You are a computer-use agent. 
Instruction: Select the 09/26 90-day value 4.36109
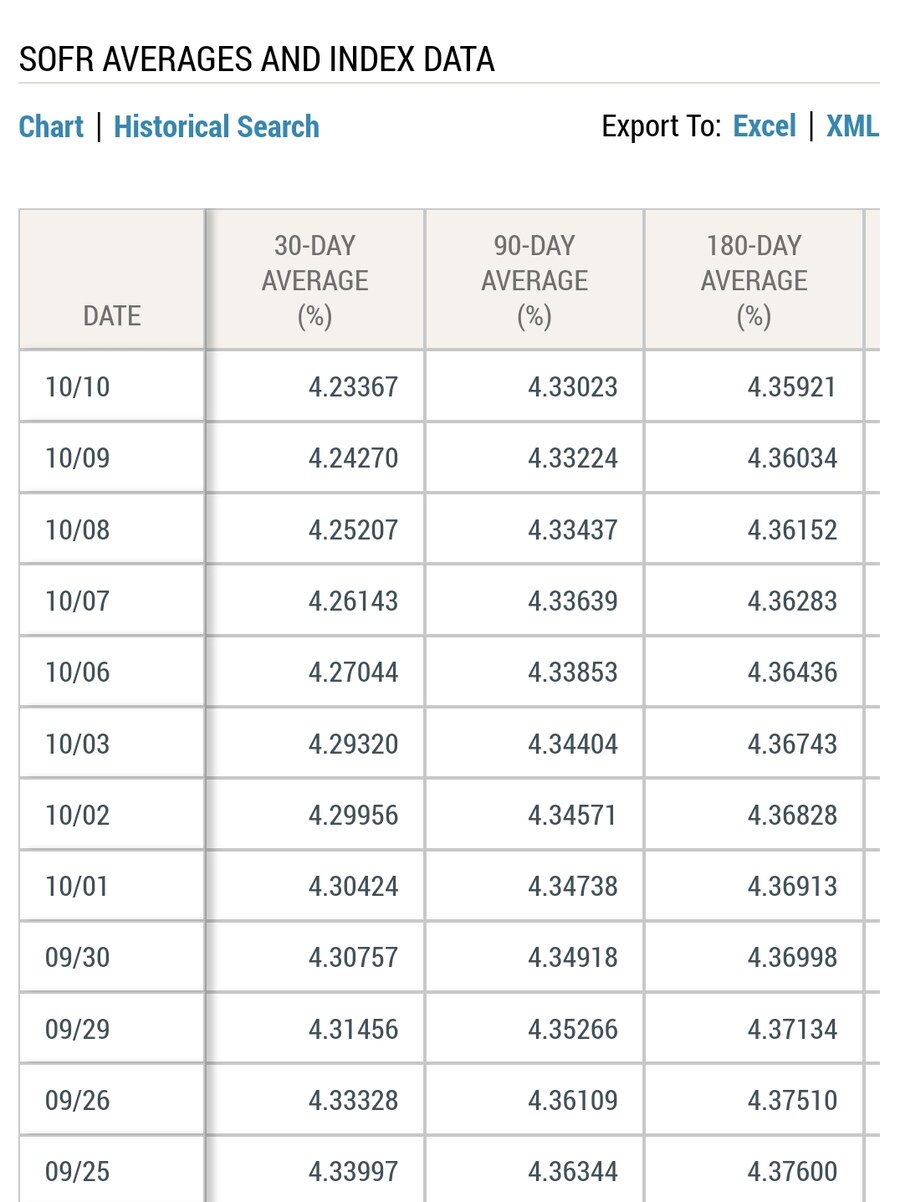[573, 1100]
